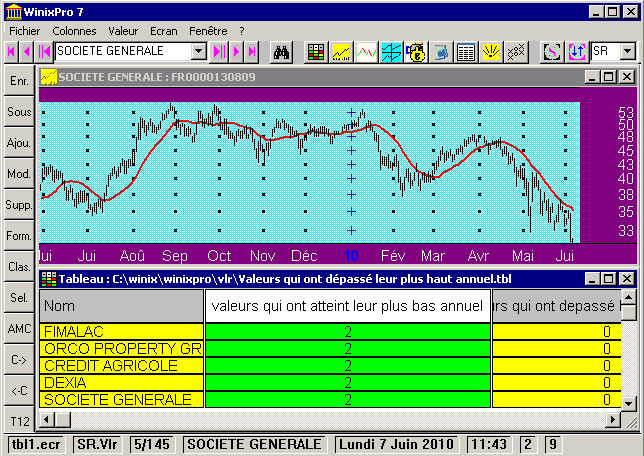The width and height of the screenshot is (644, 456).
Task: Open the yellow price chart toolbar icon
Action: coord(341,52)
